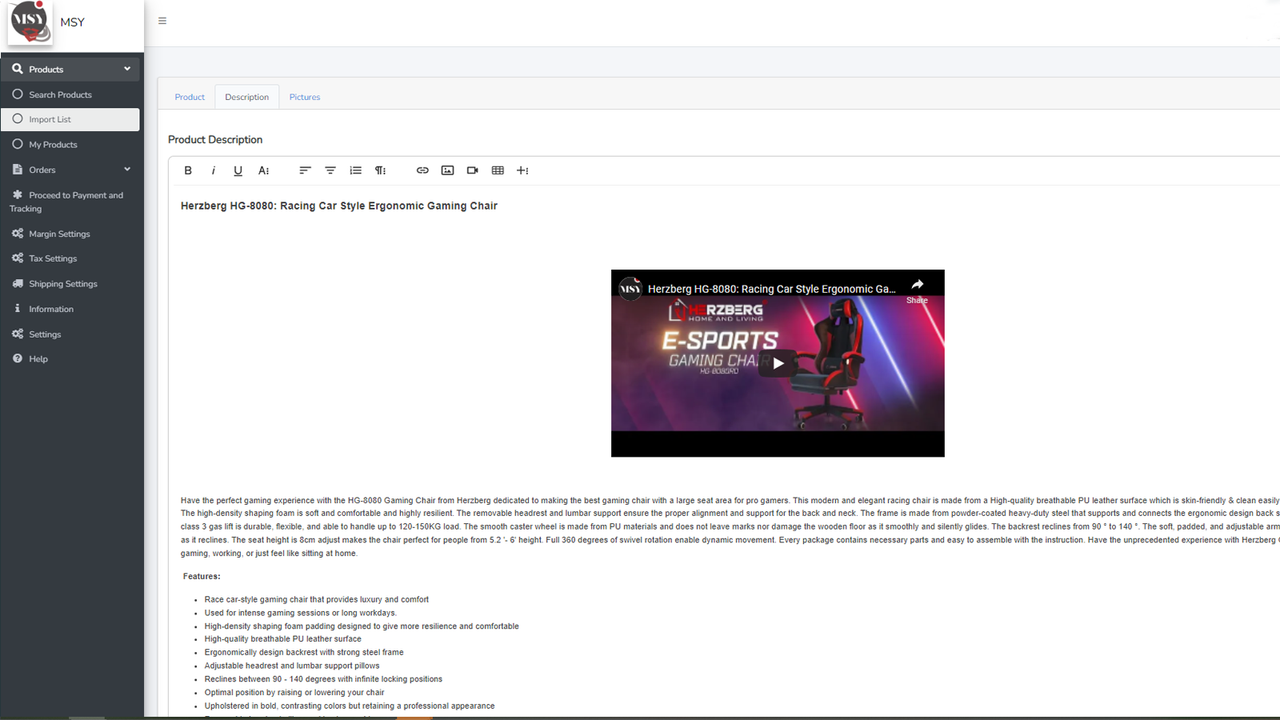
Task: Click the Shipping Settings truck icon
Action: tap(17, 283)
